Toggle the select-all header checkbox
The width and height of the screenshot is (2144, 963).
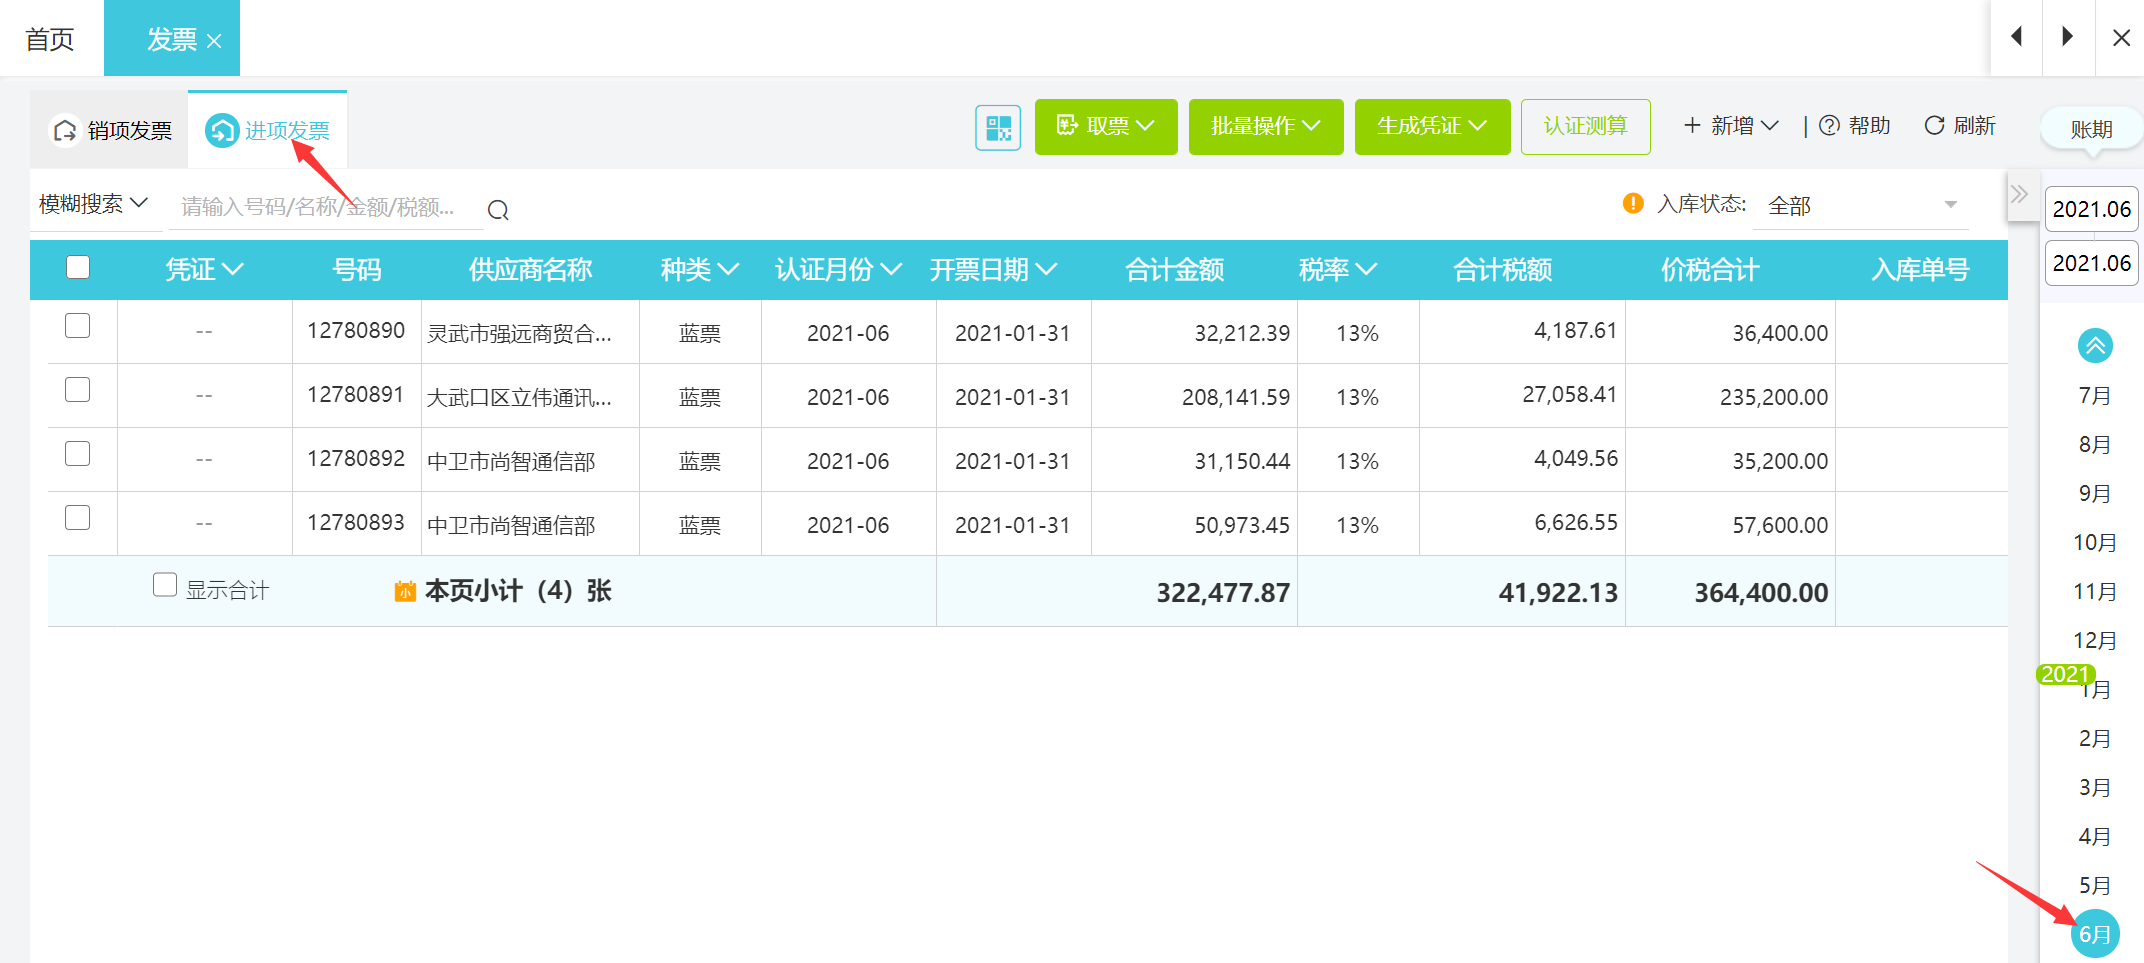[78, 267]
